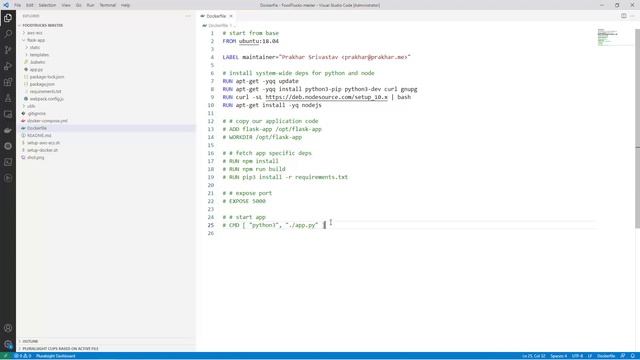Click the split editor icon
The image size is (640, 360).
point(623,16)
